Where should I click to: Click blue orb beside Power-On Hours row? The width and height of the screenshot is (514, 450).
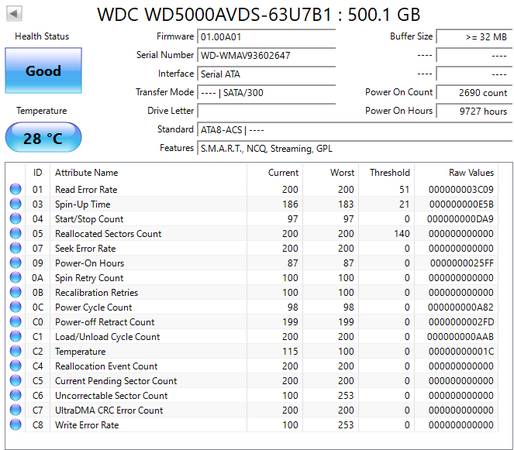click(15, 263)
